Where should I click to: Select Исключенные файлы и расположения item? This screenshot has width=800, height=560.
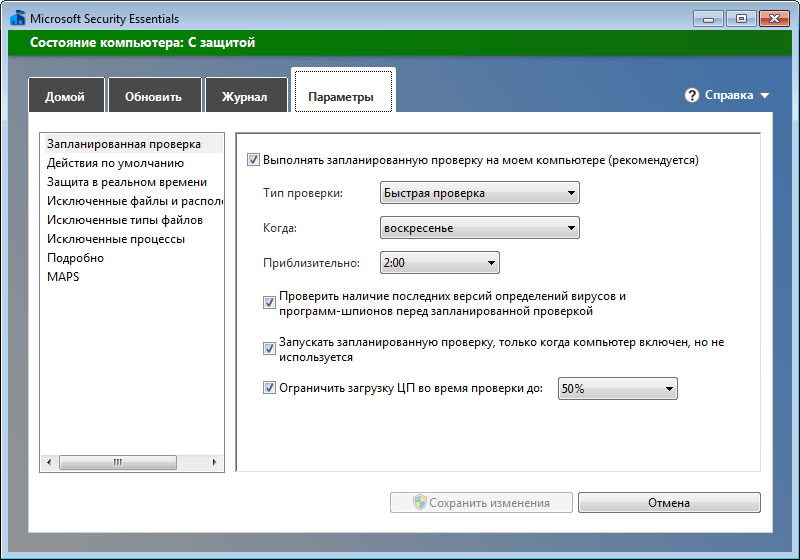tap(135, 201)
